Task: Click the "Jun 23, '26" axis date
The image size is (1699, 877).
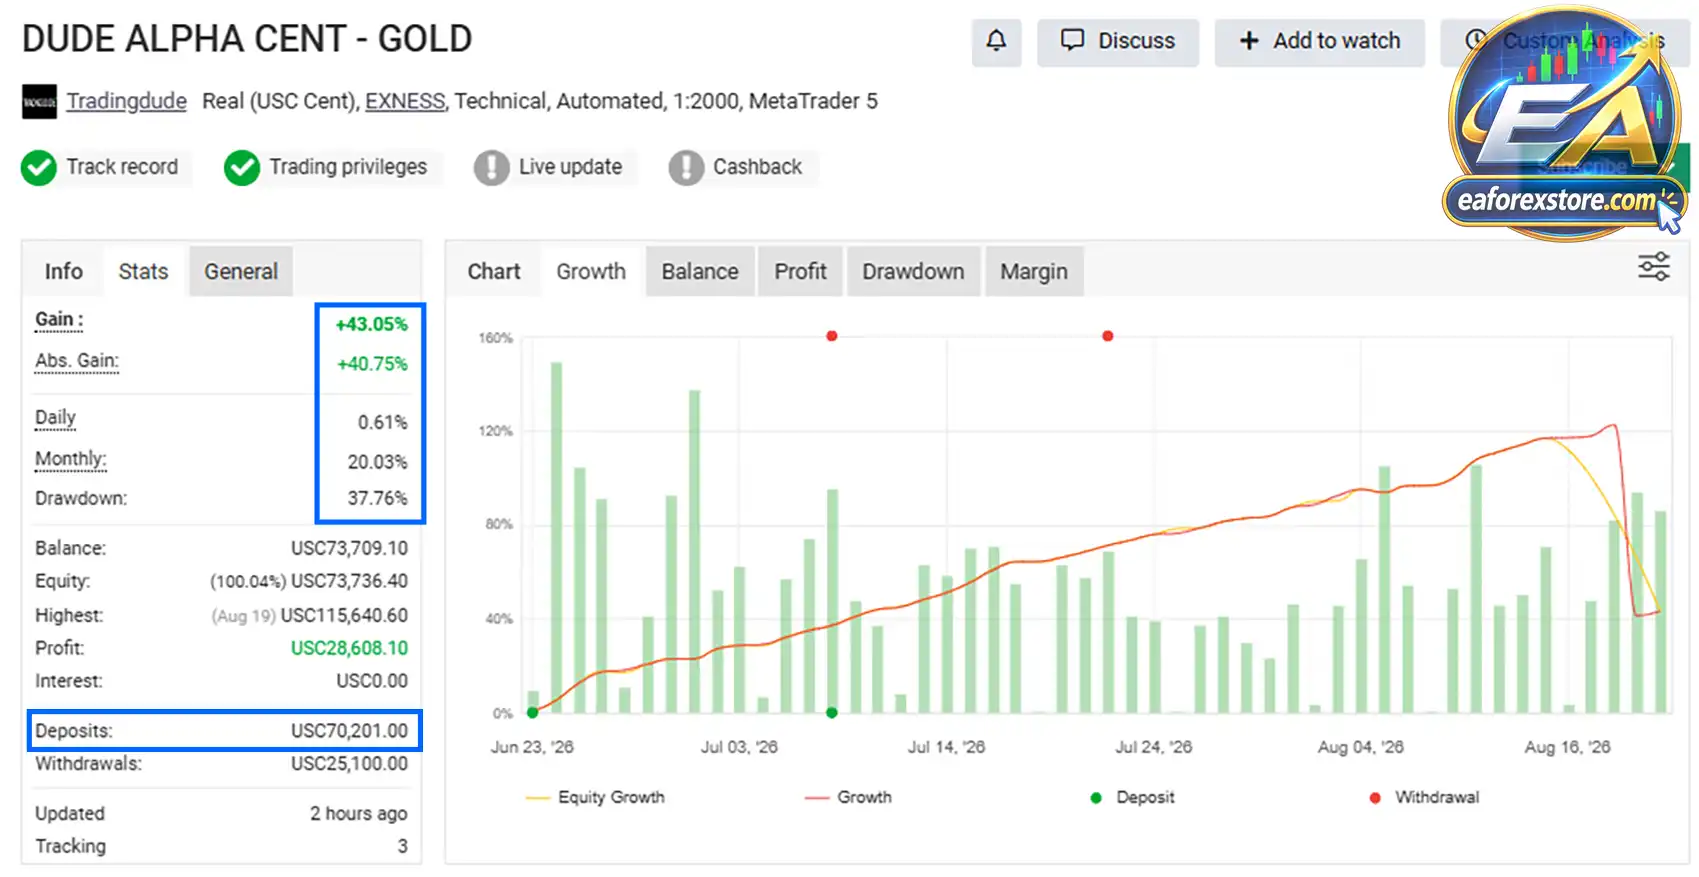Action: 532,747
